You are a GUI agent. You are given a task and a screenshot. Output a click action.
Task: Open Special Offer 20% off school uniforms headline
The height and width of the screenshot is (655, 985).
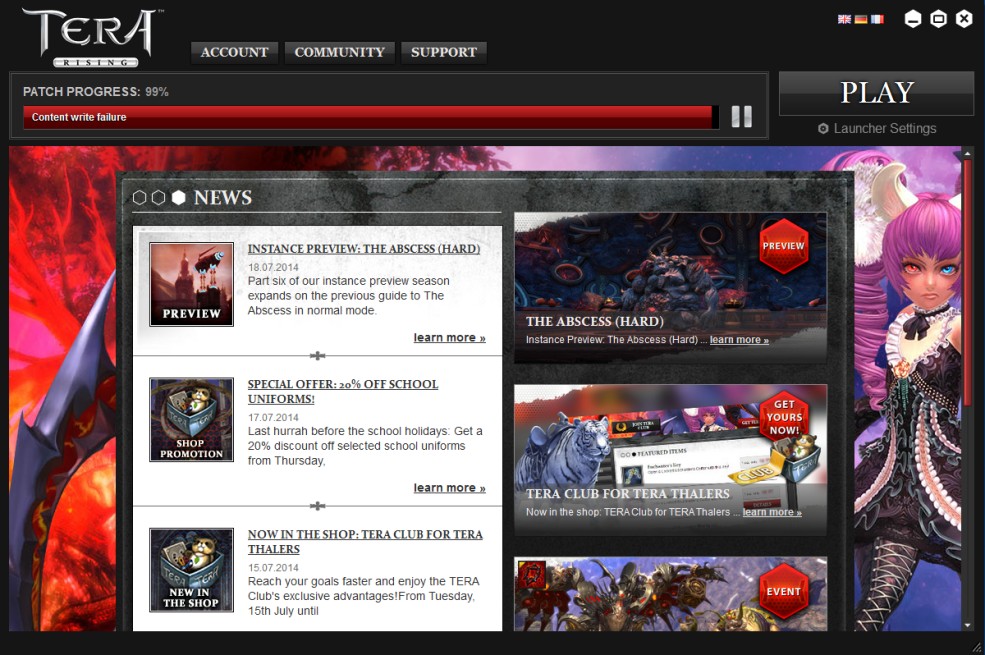click(342, 391)
